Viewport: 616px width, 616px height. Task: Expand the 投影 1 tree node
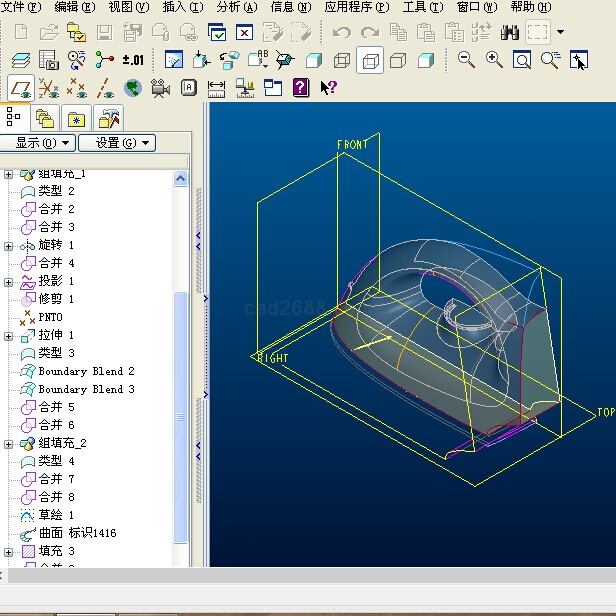[9, 281]
